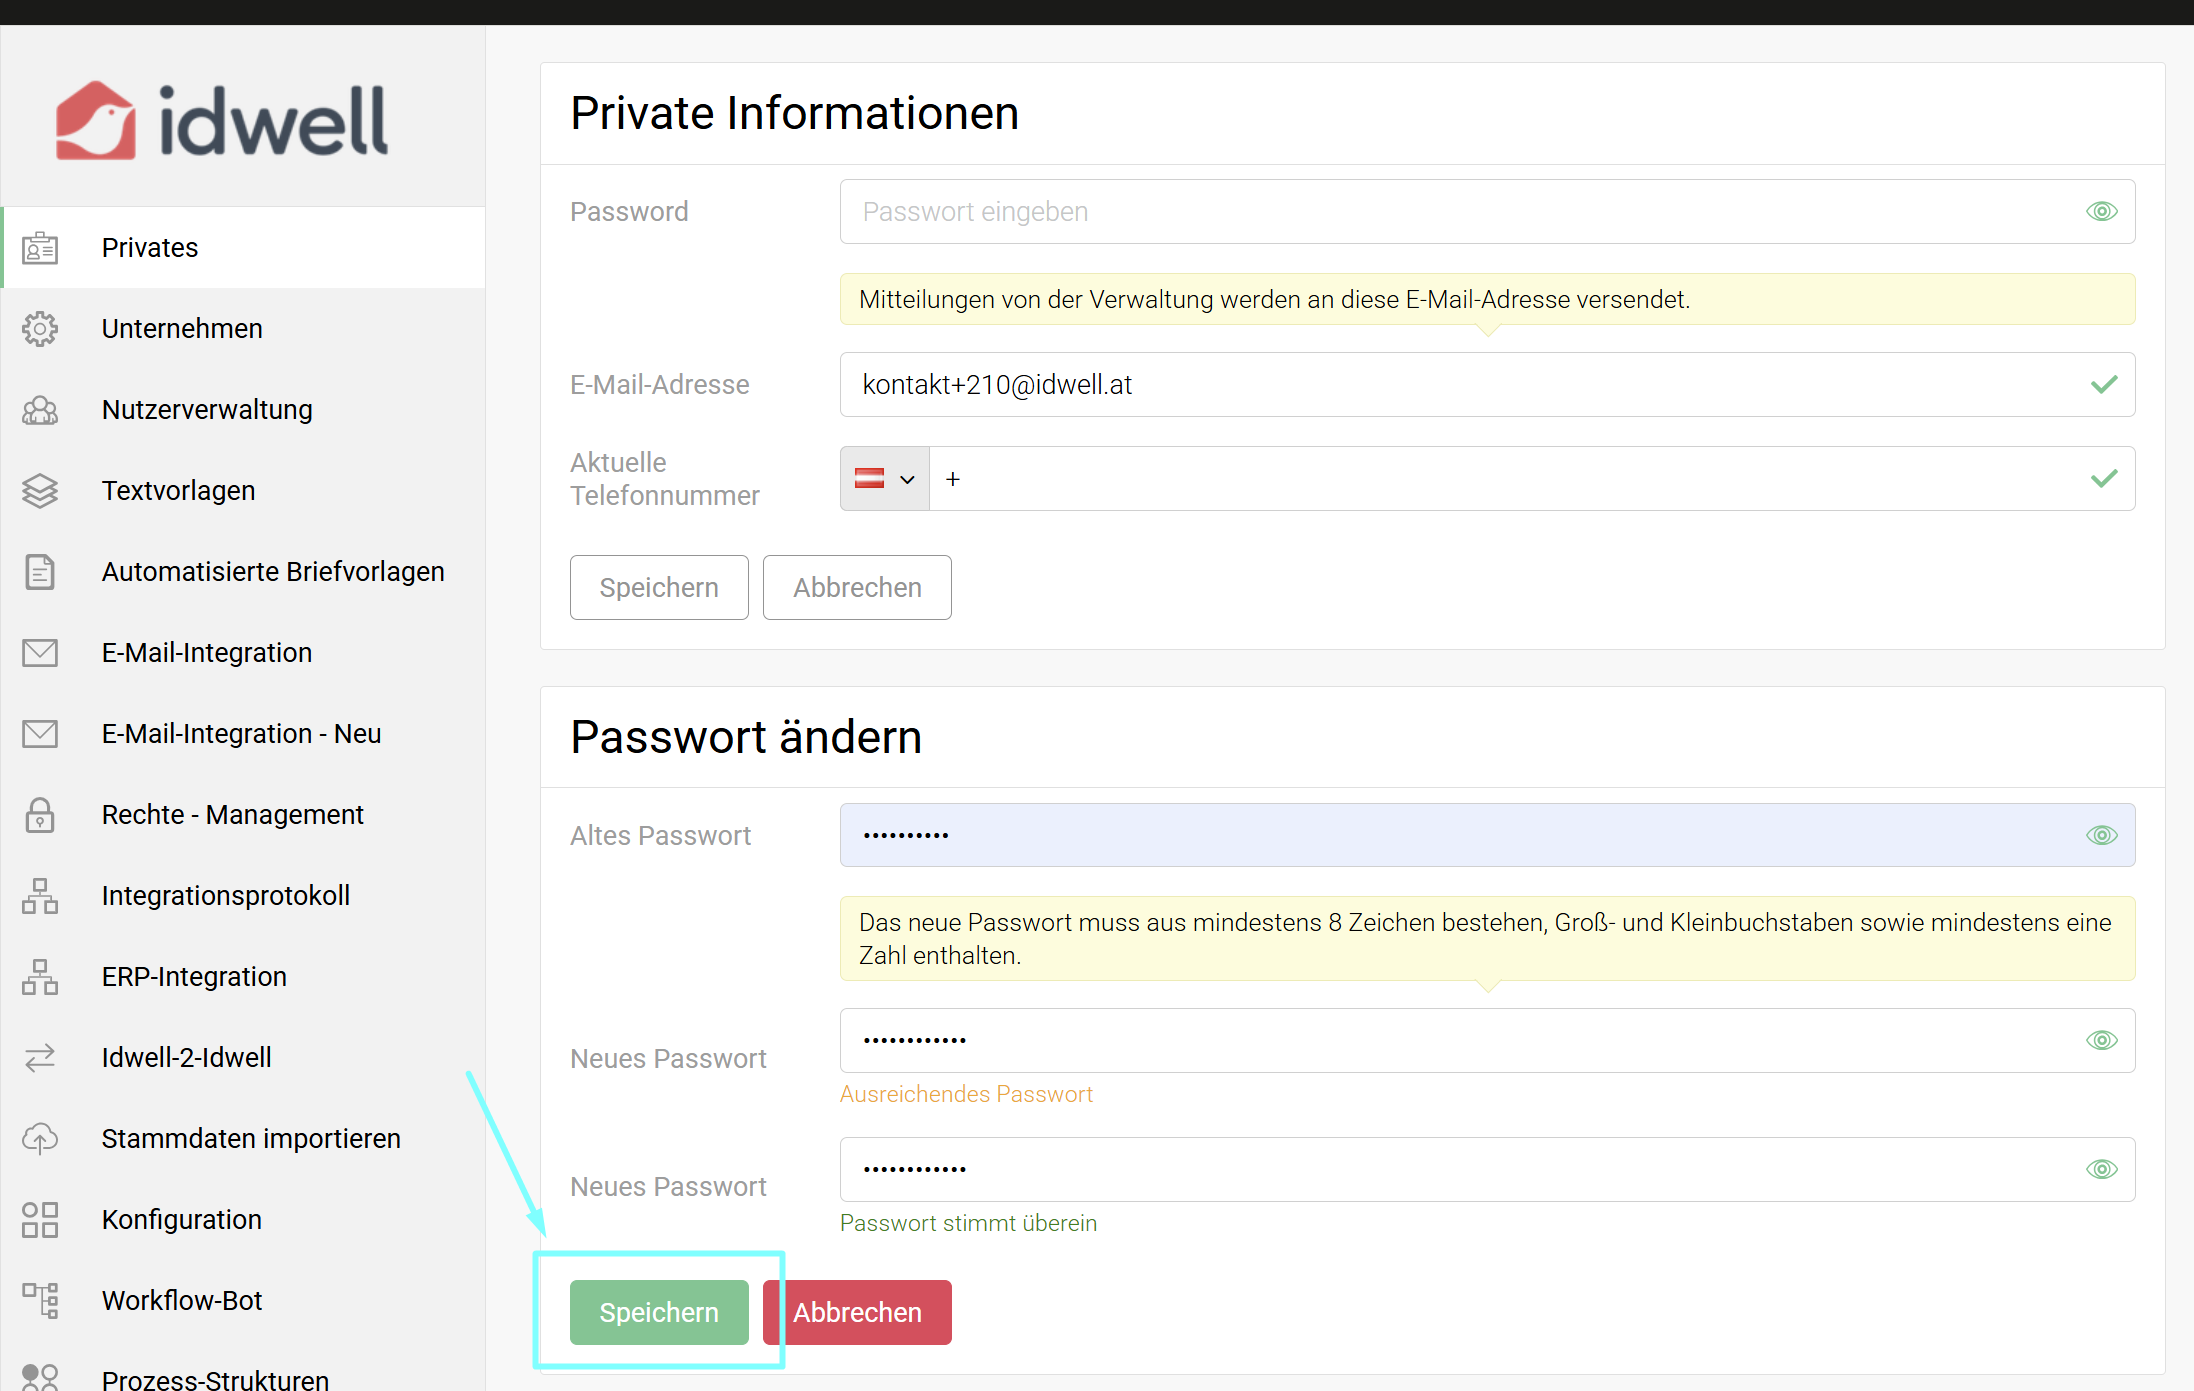2194x1391 pixels.
Task: Click the grid icon beside Konfiguration
Action: 40,1220
